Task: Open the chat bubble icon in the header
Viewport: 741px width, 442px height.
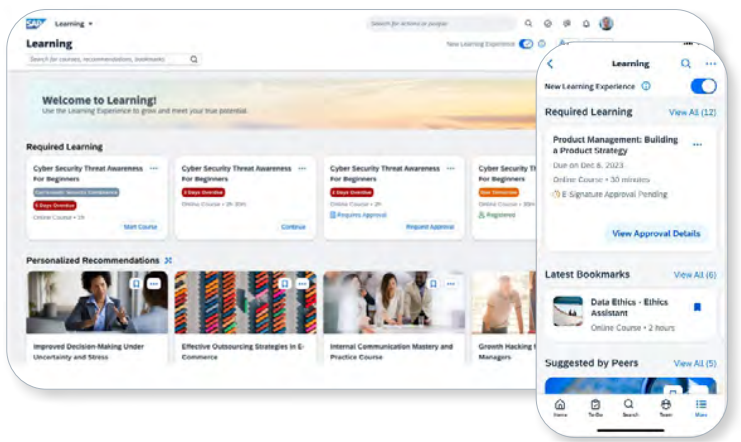Action: click(567, 23)
